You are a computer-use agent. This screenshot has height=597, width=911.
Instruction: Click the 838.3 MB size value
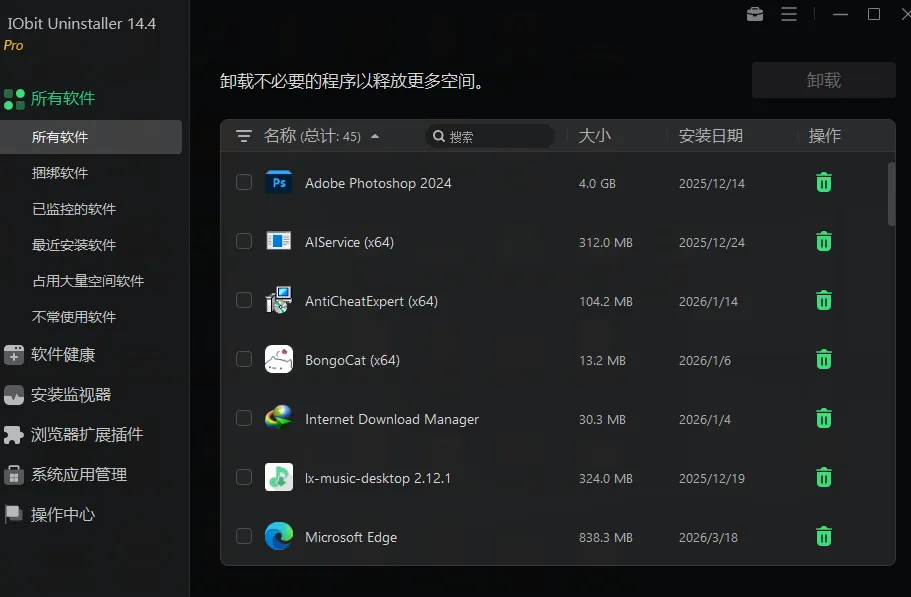pyautogui.click(x=605, y=538)
